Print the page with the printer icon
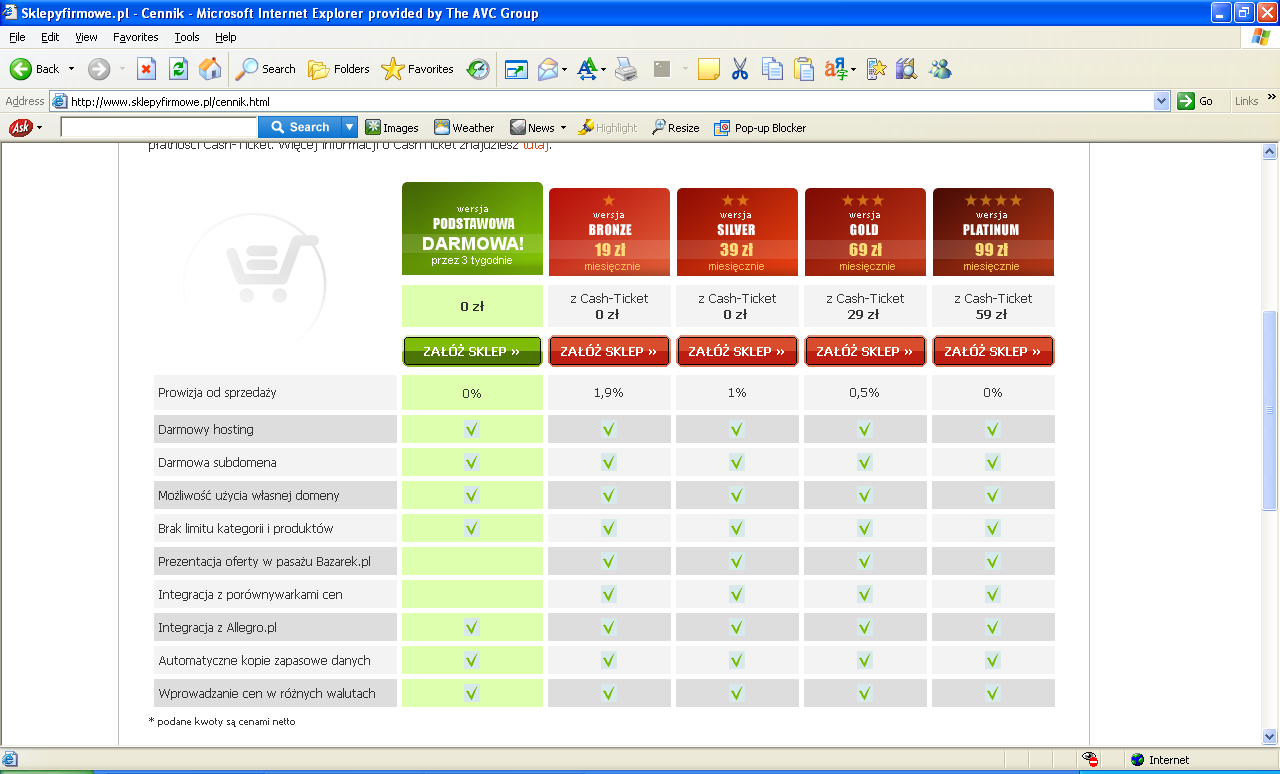Viewport: 1280px width, 774px height. [x=626, y=69]
